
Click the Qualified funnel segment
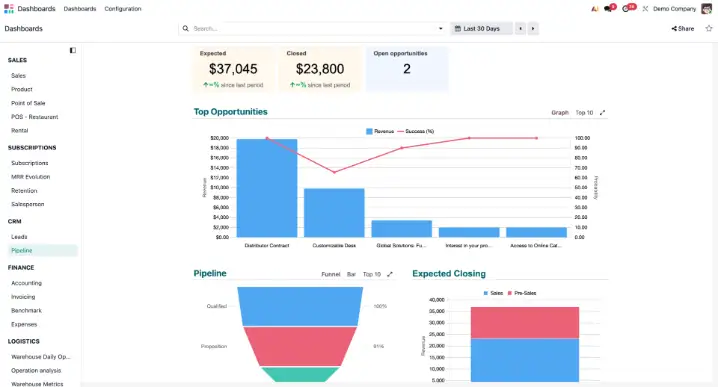300,306
